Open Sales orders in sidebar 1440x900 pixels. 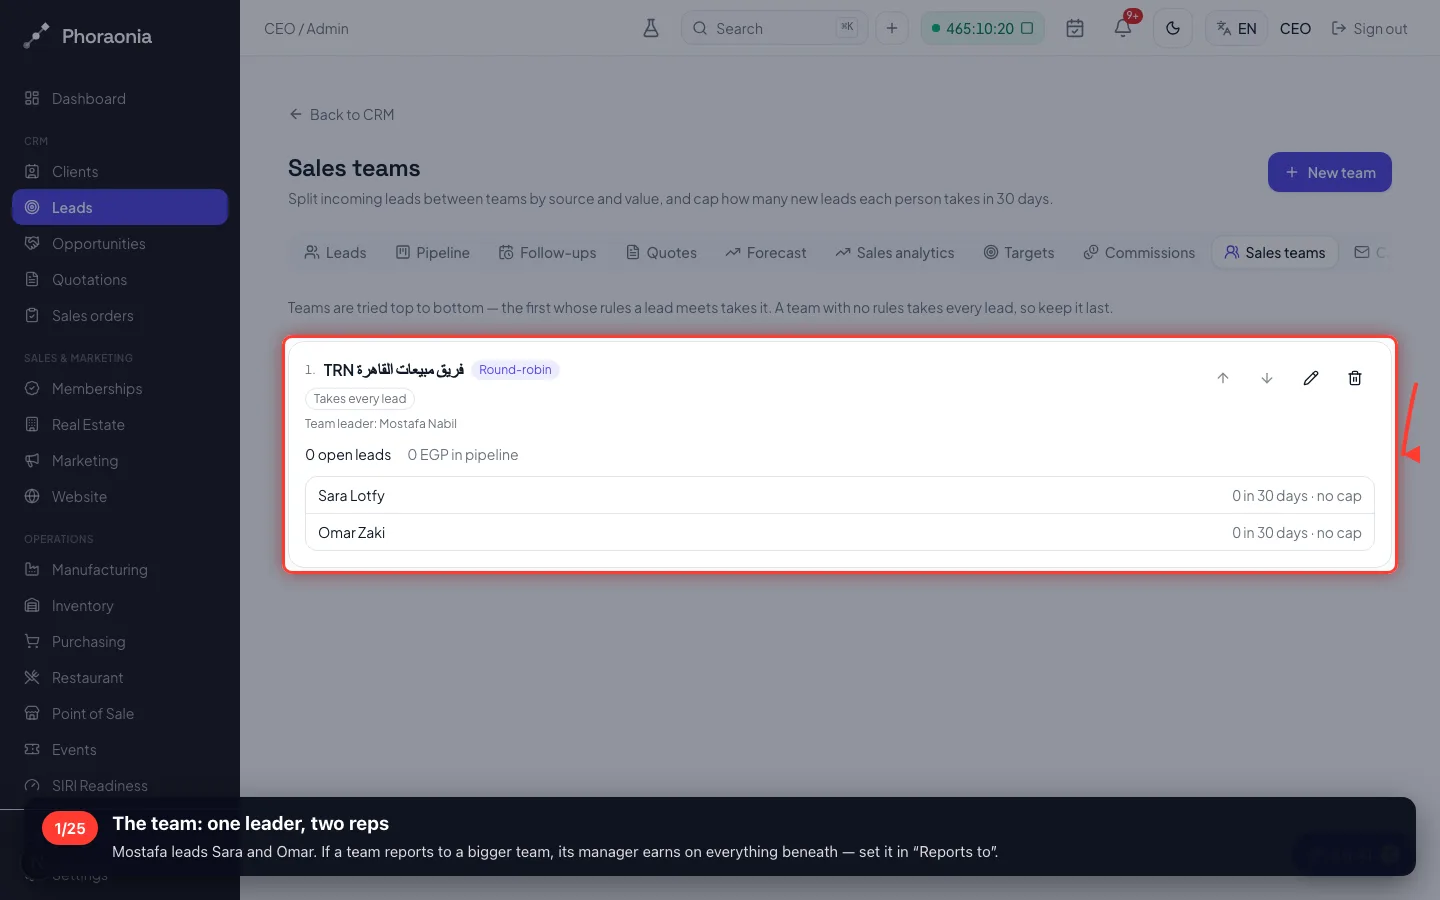(x=120, y=316)
